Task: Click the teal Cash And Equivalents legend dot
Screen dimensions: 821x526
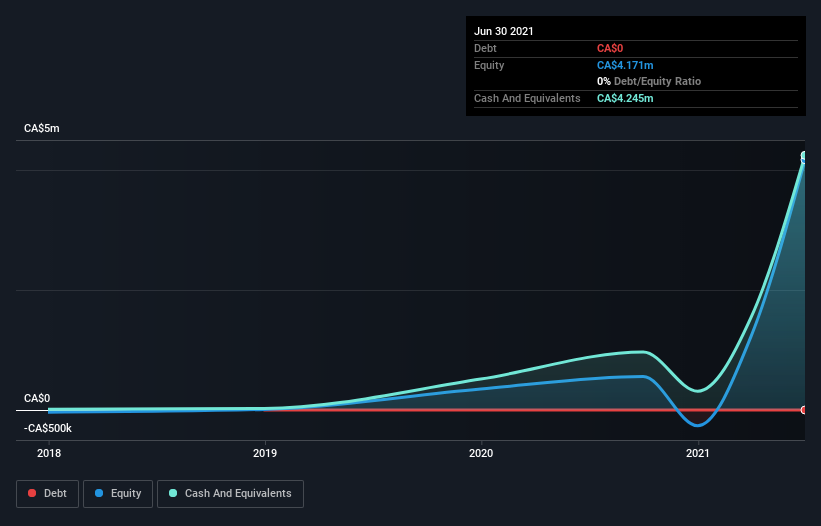Action: (173, 493)
